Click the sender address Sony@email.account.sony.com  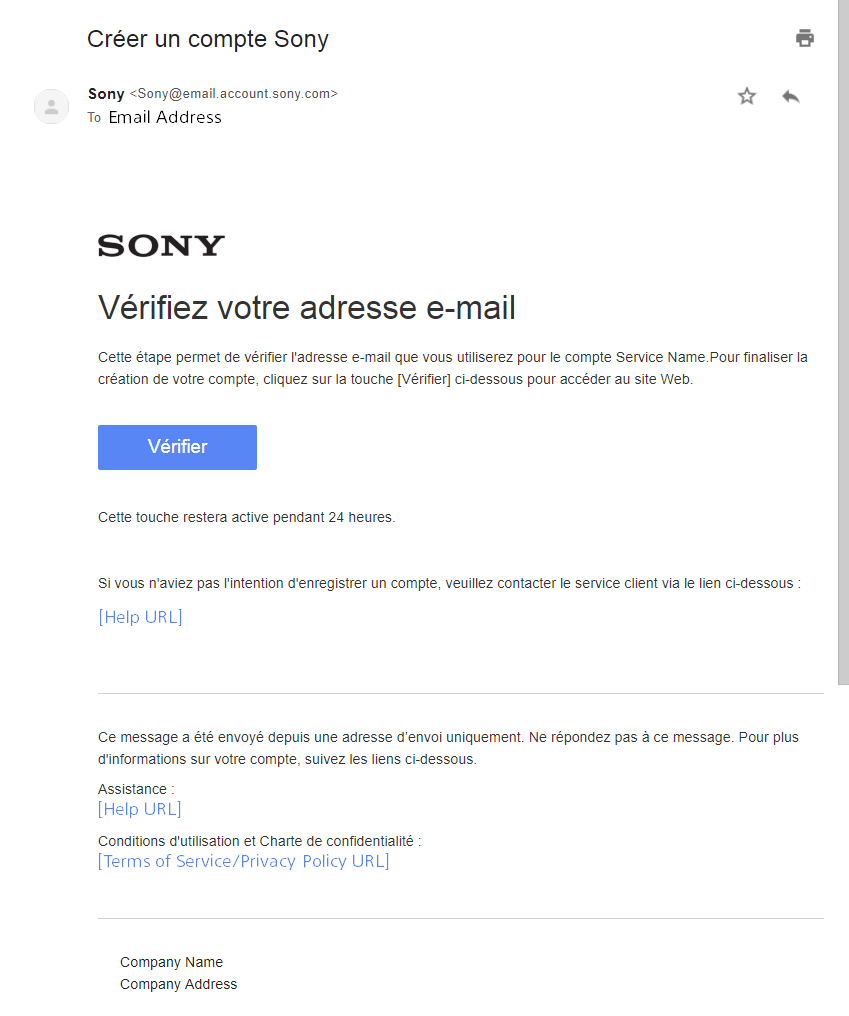234,94
